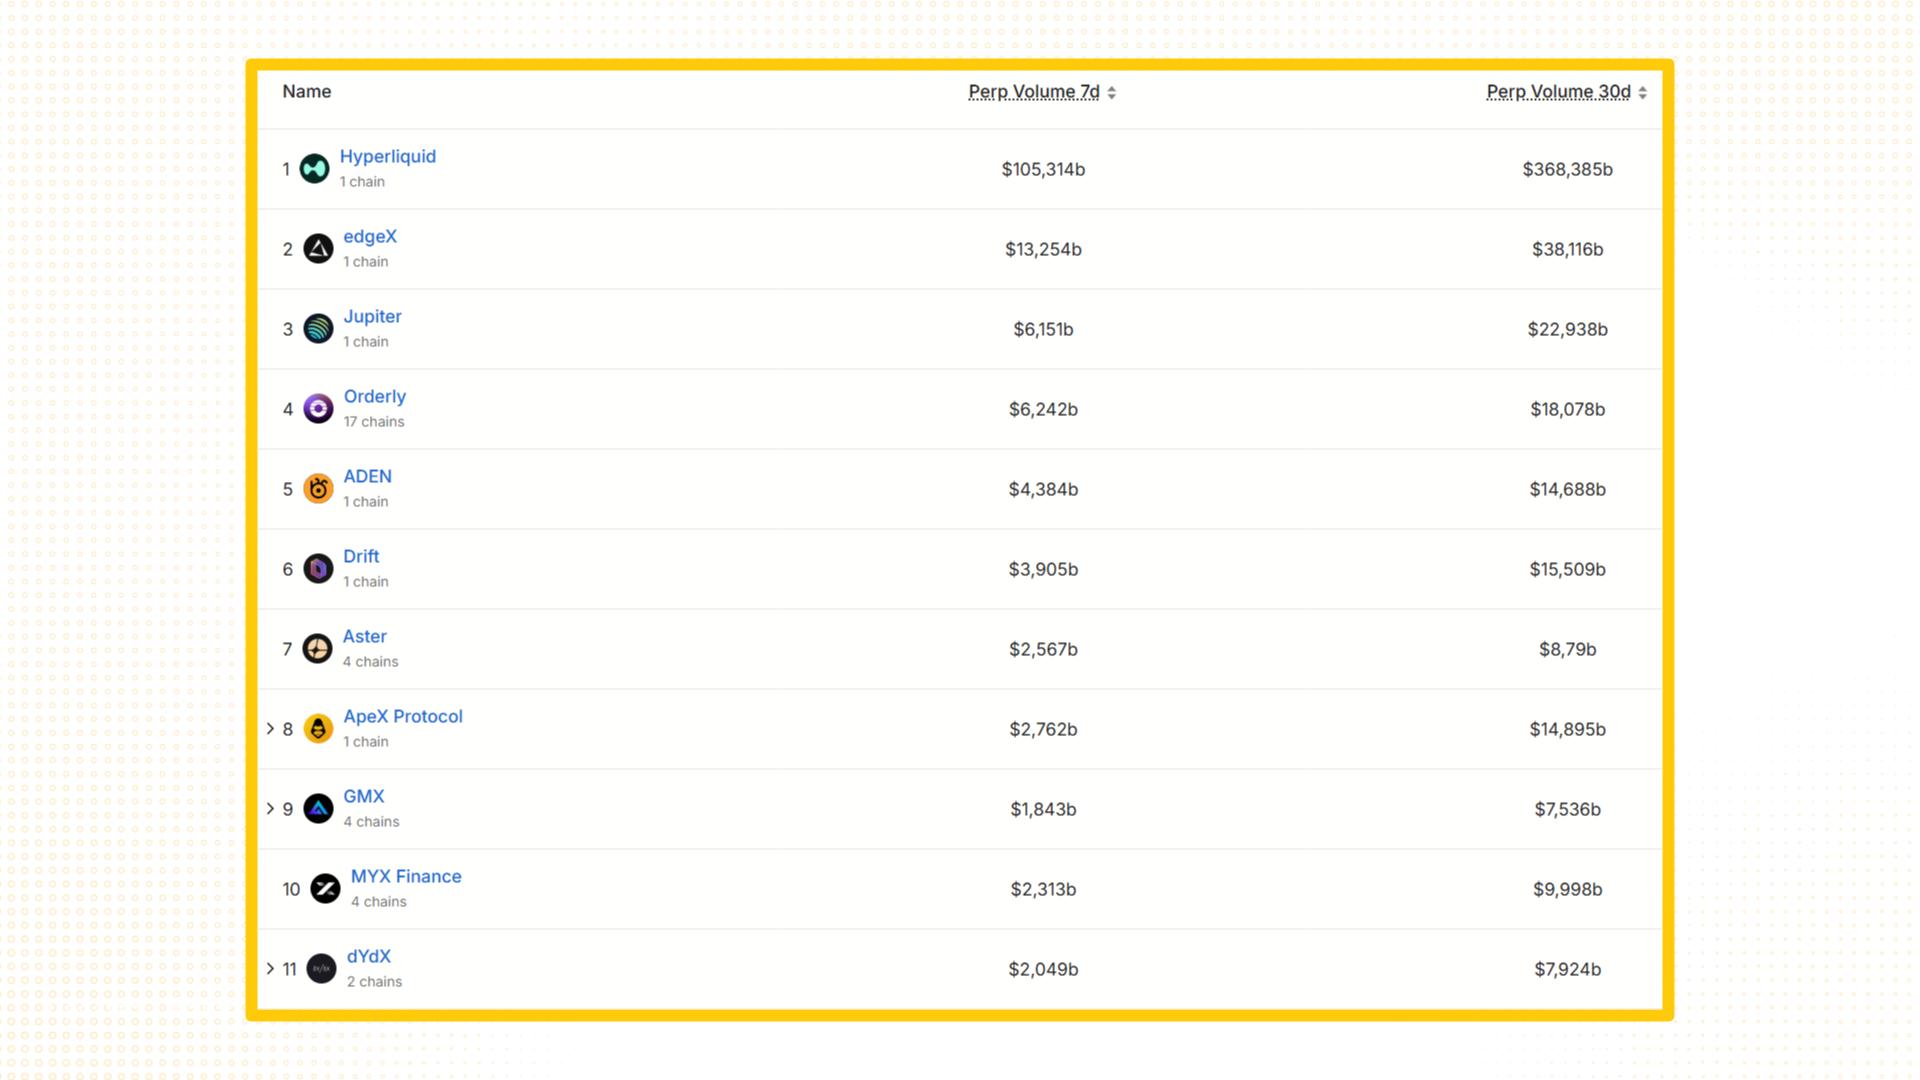The width and height of the screenshot is (1920, 1080).
Task: Click the '1 chain' label under Hyperliquid
Action: click(362, 182)
